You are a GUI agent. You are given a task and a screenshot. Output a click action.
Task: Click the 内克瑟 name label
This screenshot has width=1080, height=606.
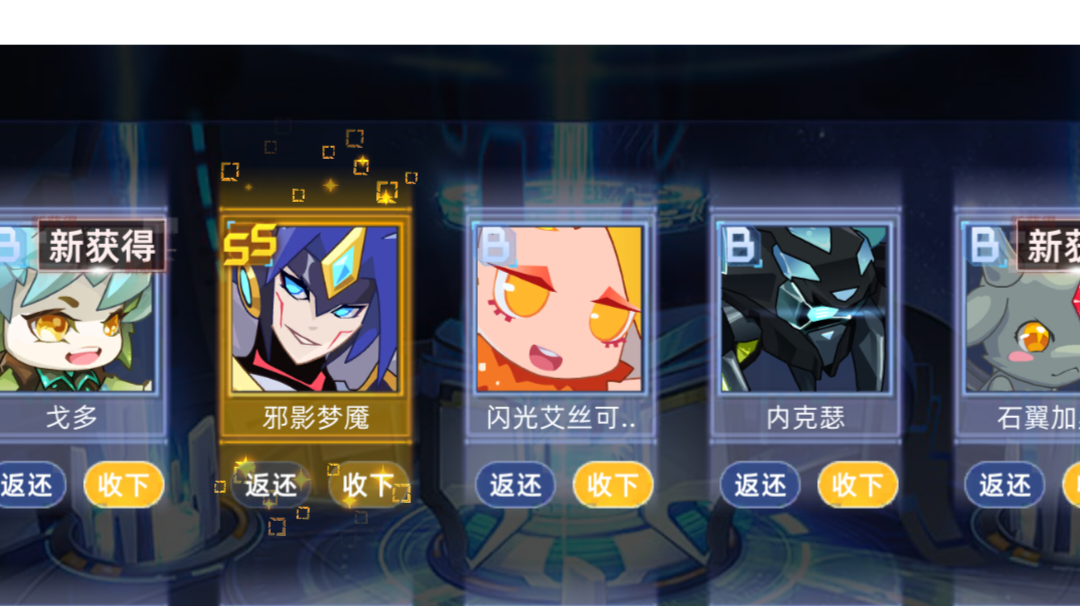pos(805,417)
